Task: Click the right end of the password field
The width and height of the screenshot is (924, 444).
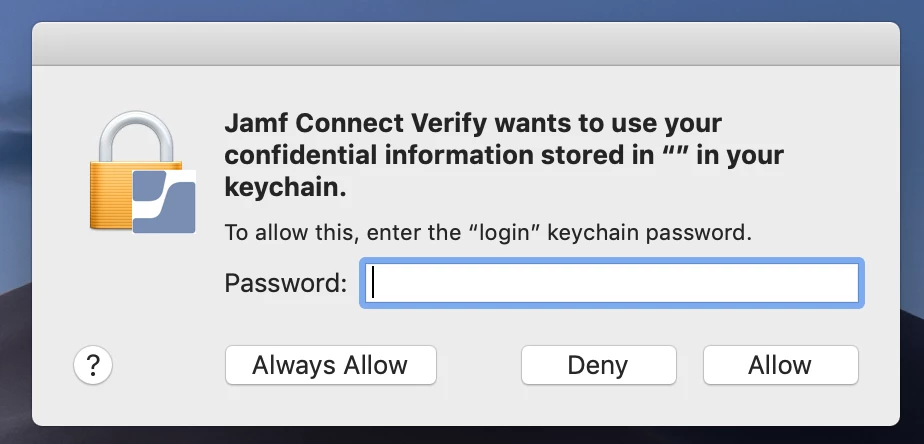Action: 849,283
